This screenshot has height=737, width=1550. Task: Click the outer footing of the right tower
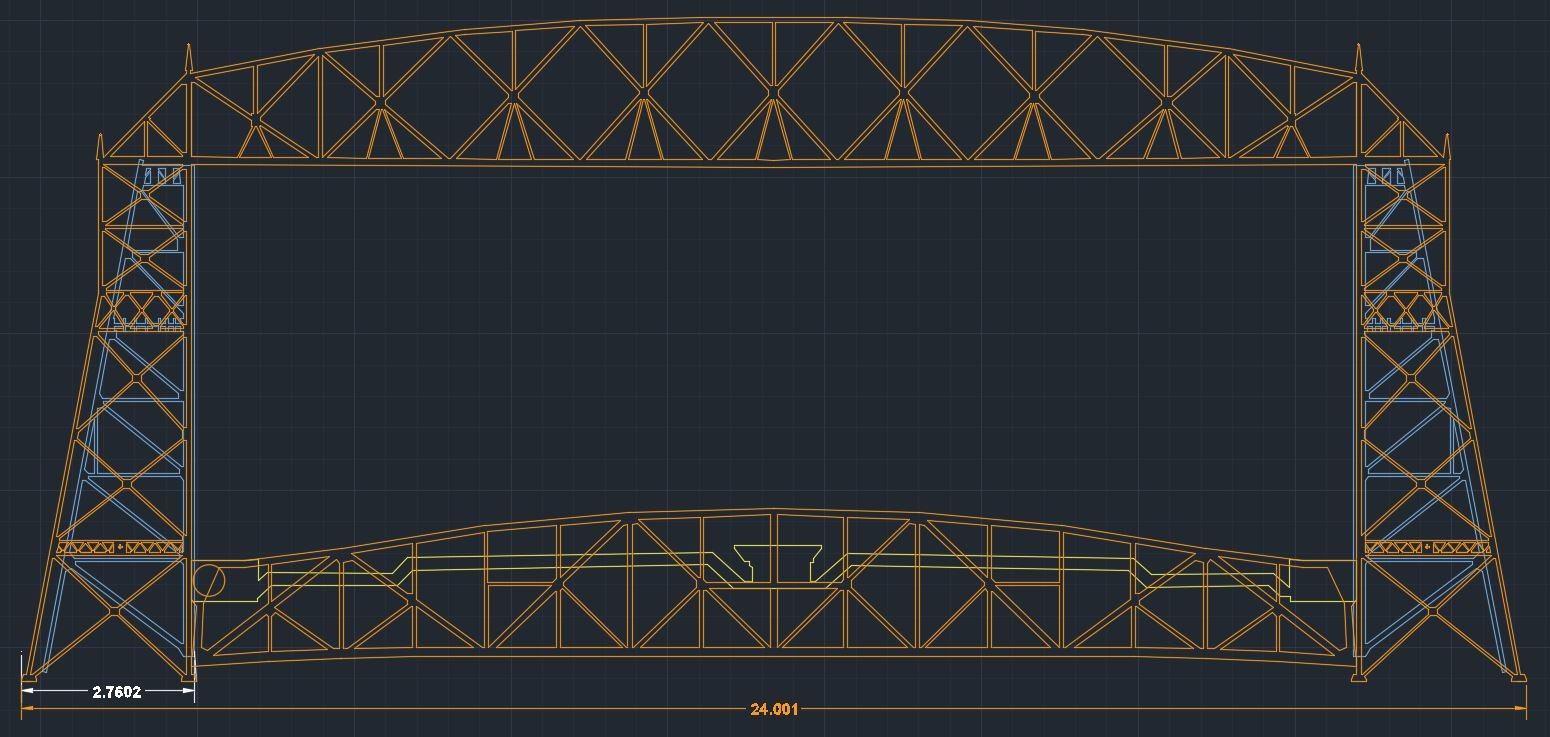click(1518, 678)
